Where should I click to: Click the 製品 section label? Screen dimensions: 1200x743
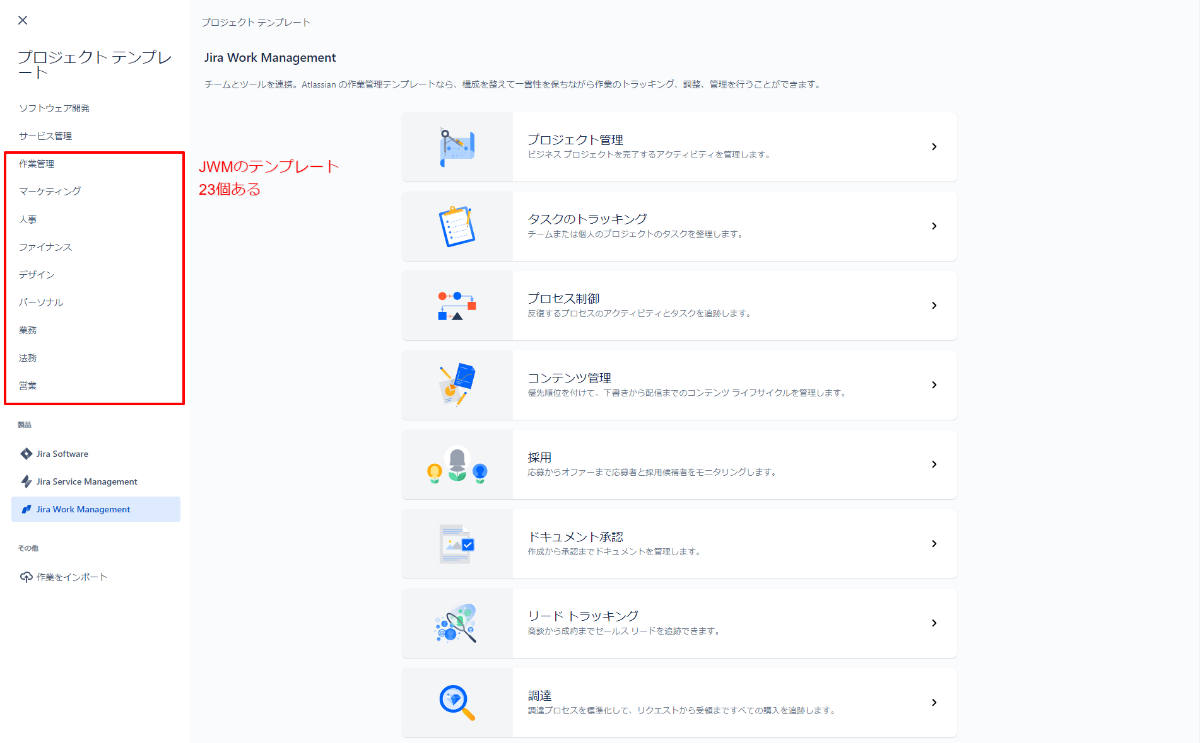(25, 425)
